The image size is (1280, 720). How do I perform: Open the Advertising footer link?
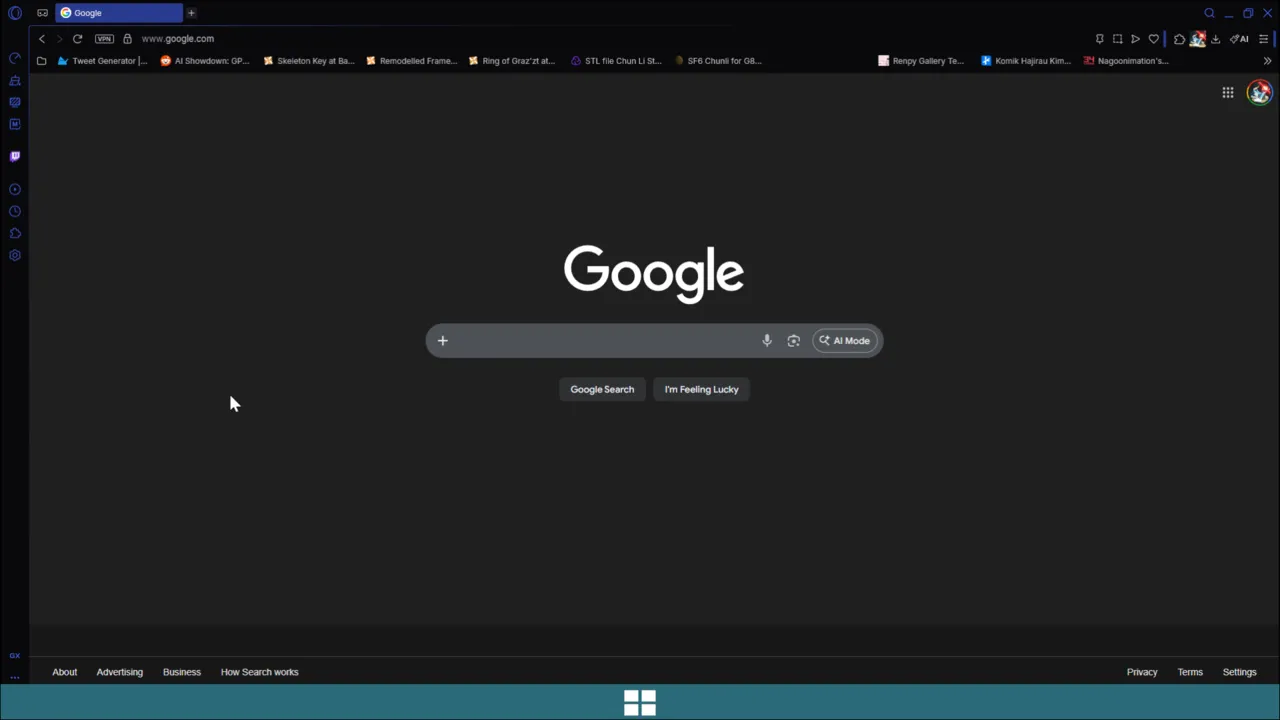[120, 672]
